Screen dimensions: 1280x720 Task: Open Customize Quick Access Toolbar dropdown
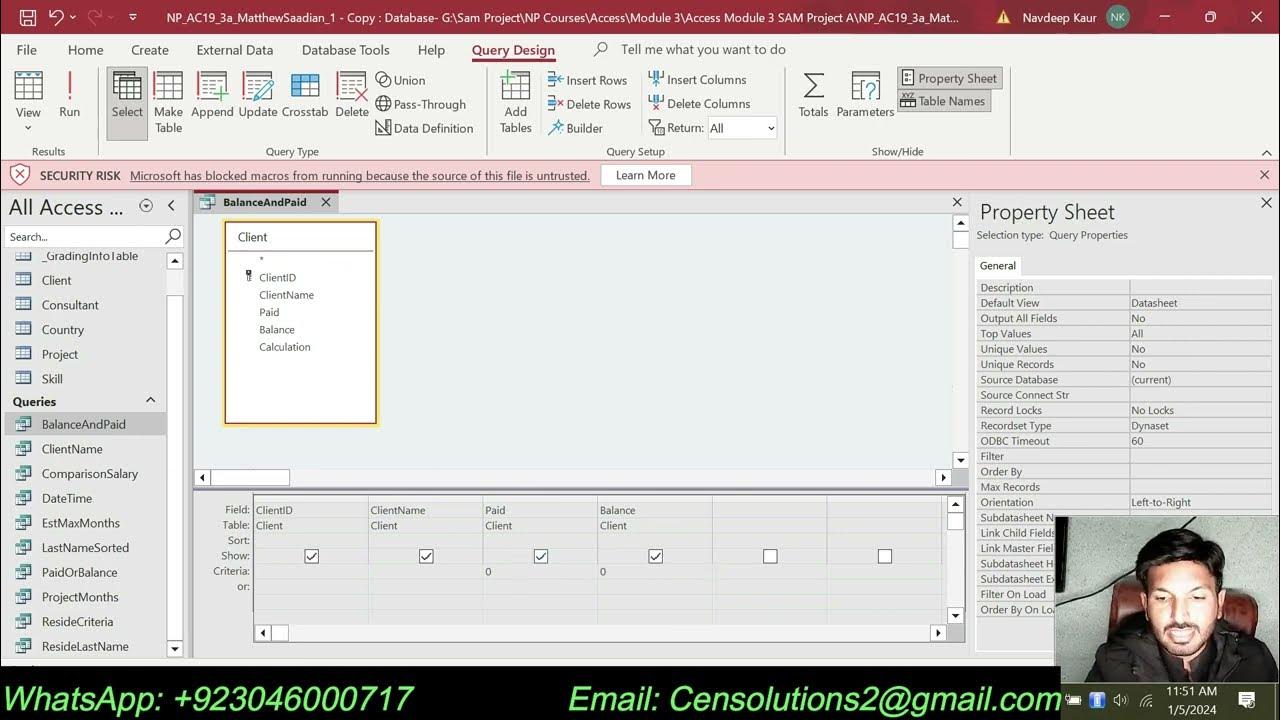133,17
